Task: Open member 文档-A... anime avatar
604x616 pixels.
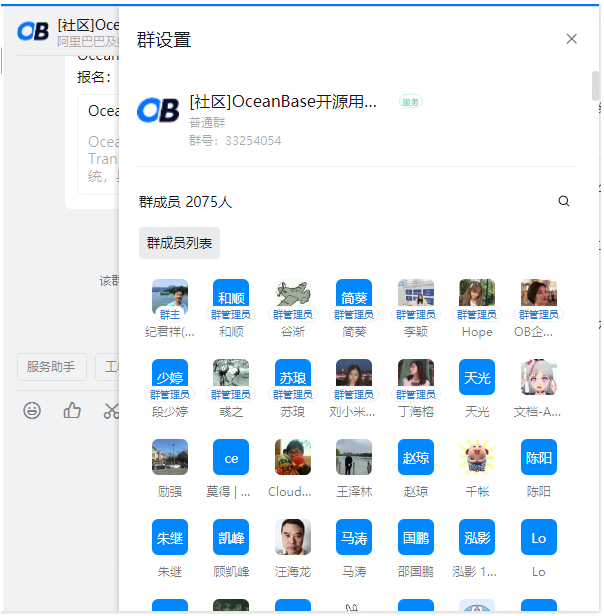Action: click(x=539, y=377)
